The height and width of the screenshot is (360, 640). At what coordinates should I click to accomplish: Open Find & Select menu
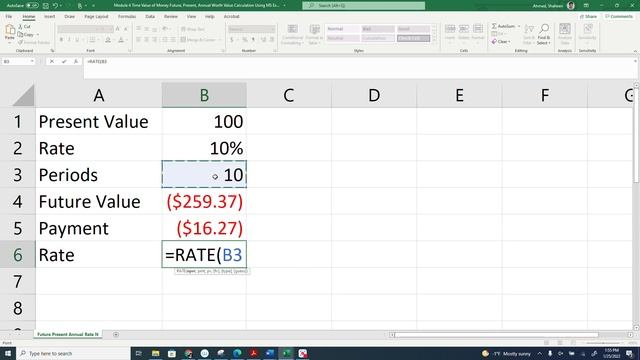click(x=544, y=35)
